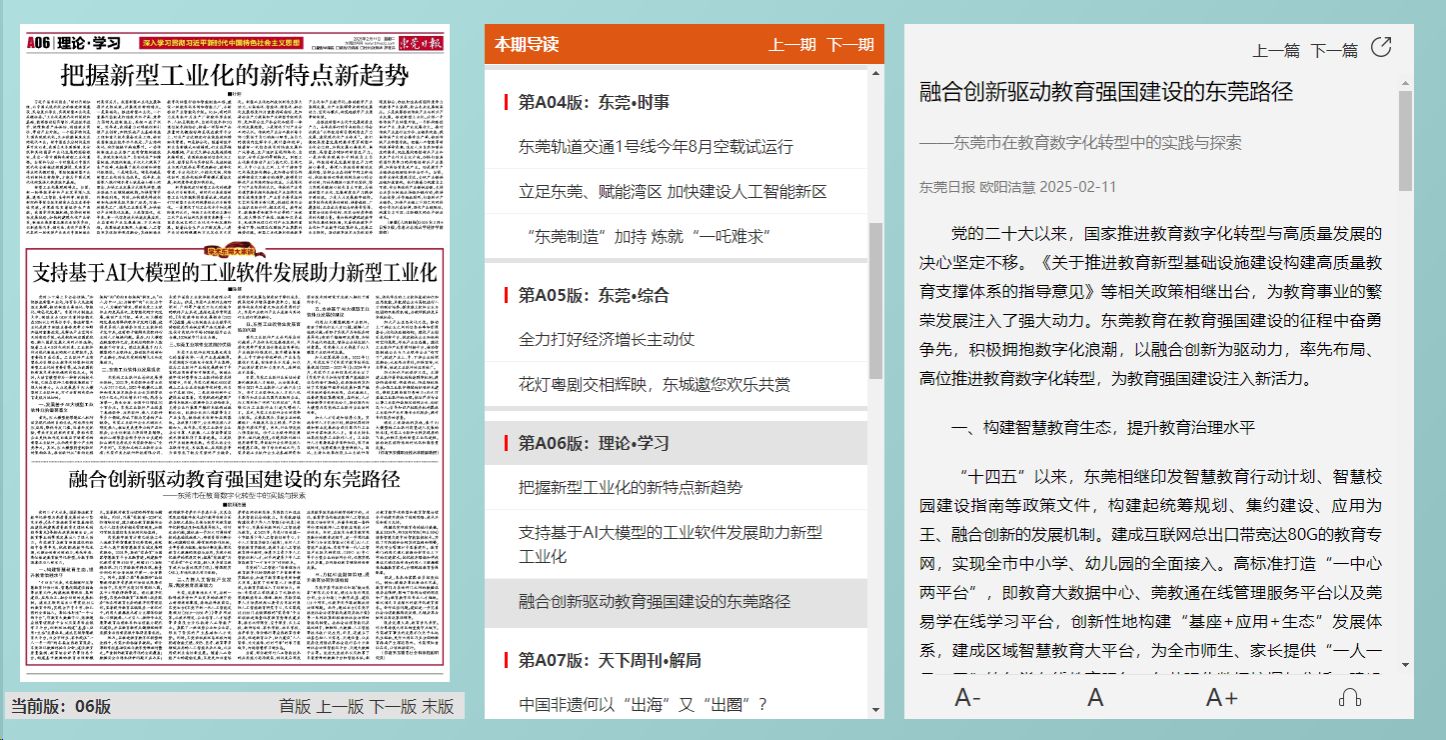Viewport: 1446px width, 740px height.
Task: Click AI大模型 headline on newspaper page image
Action: coord(234,272)
